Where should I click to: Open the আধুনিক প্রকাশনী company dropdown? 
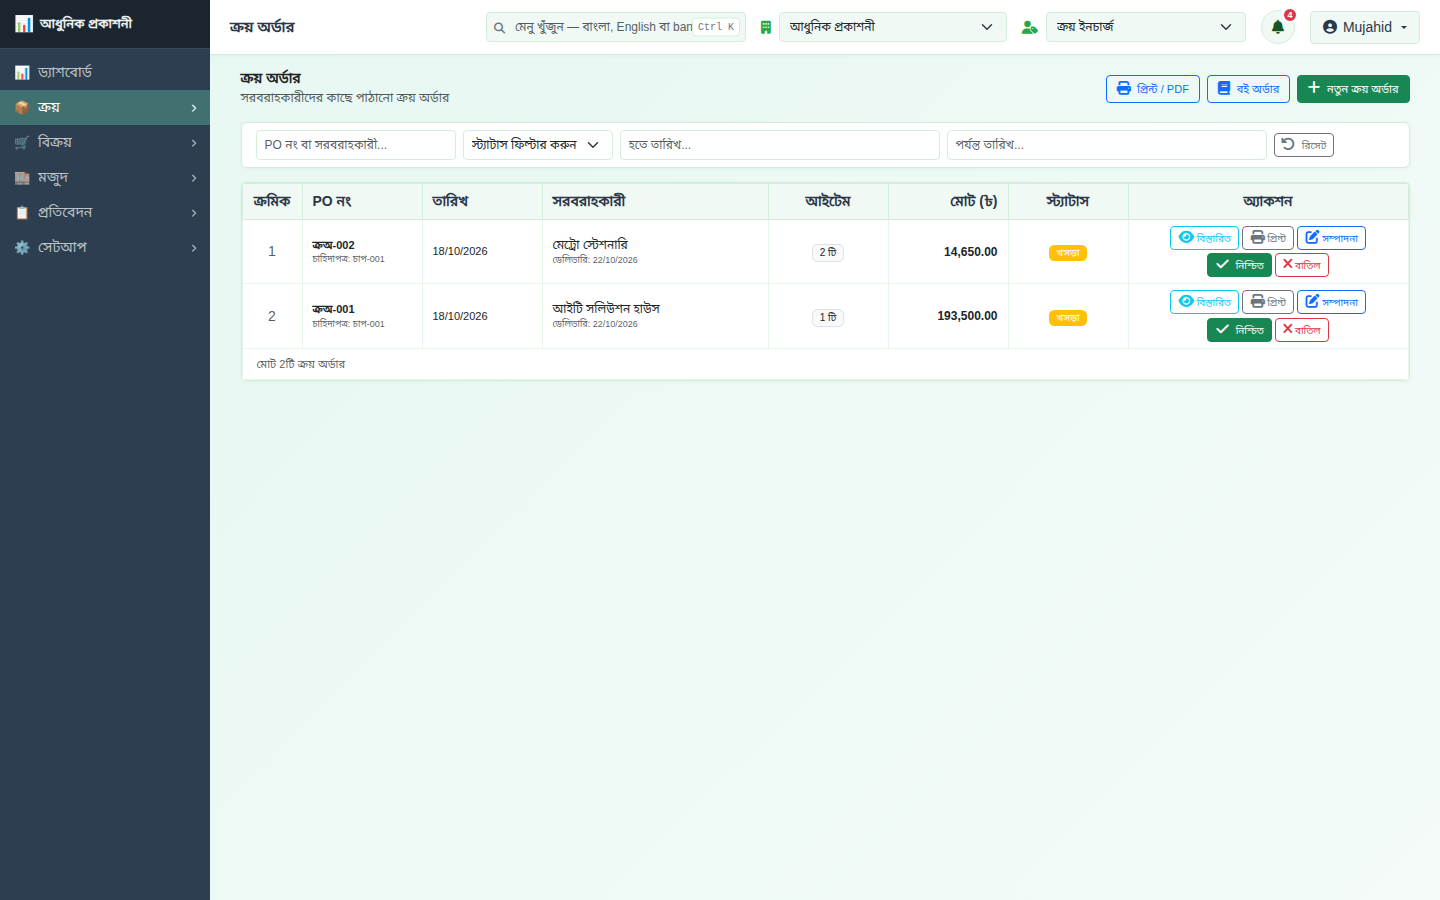(x=892, y=27)
